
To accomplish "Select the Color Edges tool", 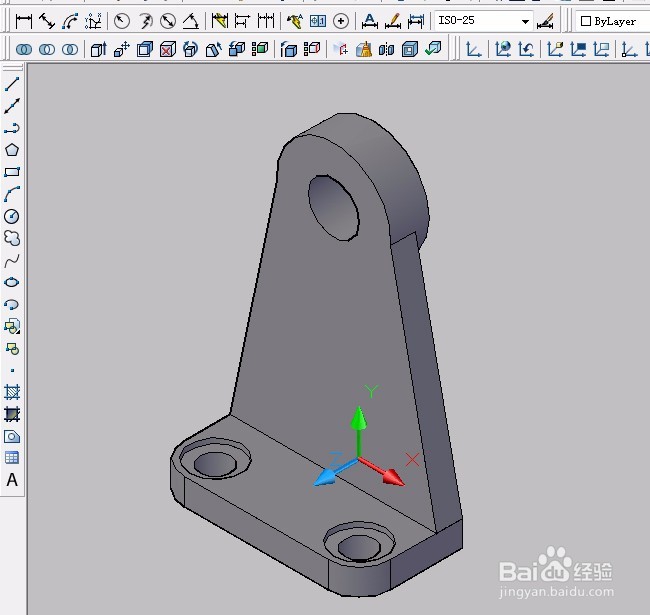I will (x=312, y=49).
